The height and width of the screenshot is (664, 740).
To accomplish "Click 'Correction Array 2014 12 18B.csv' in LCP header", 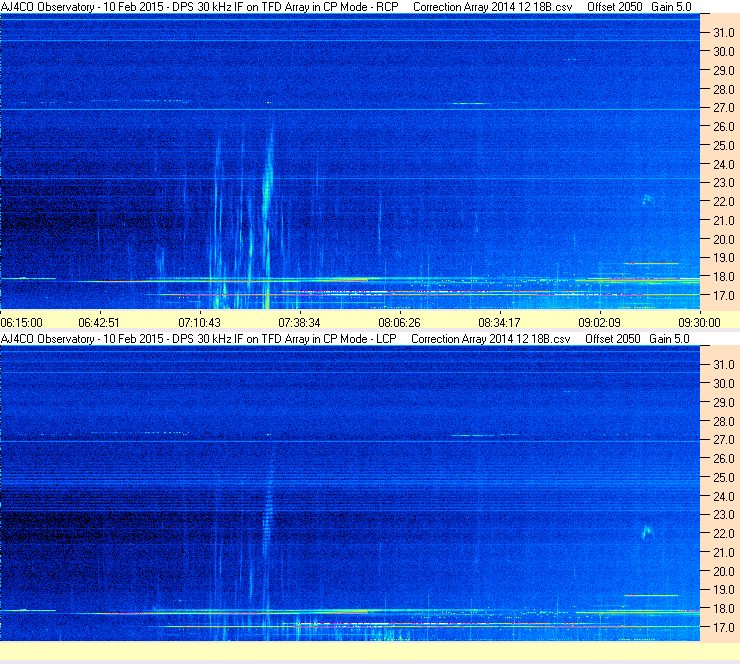I will (x=490, y=339).
